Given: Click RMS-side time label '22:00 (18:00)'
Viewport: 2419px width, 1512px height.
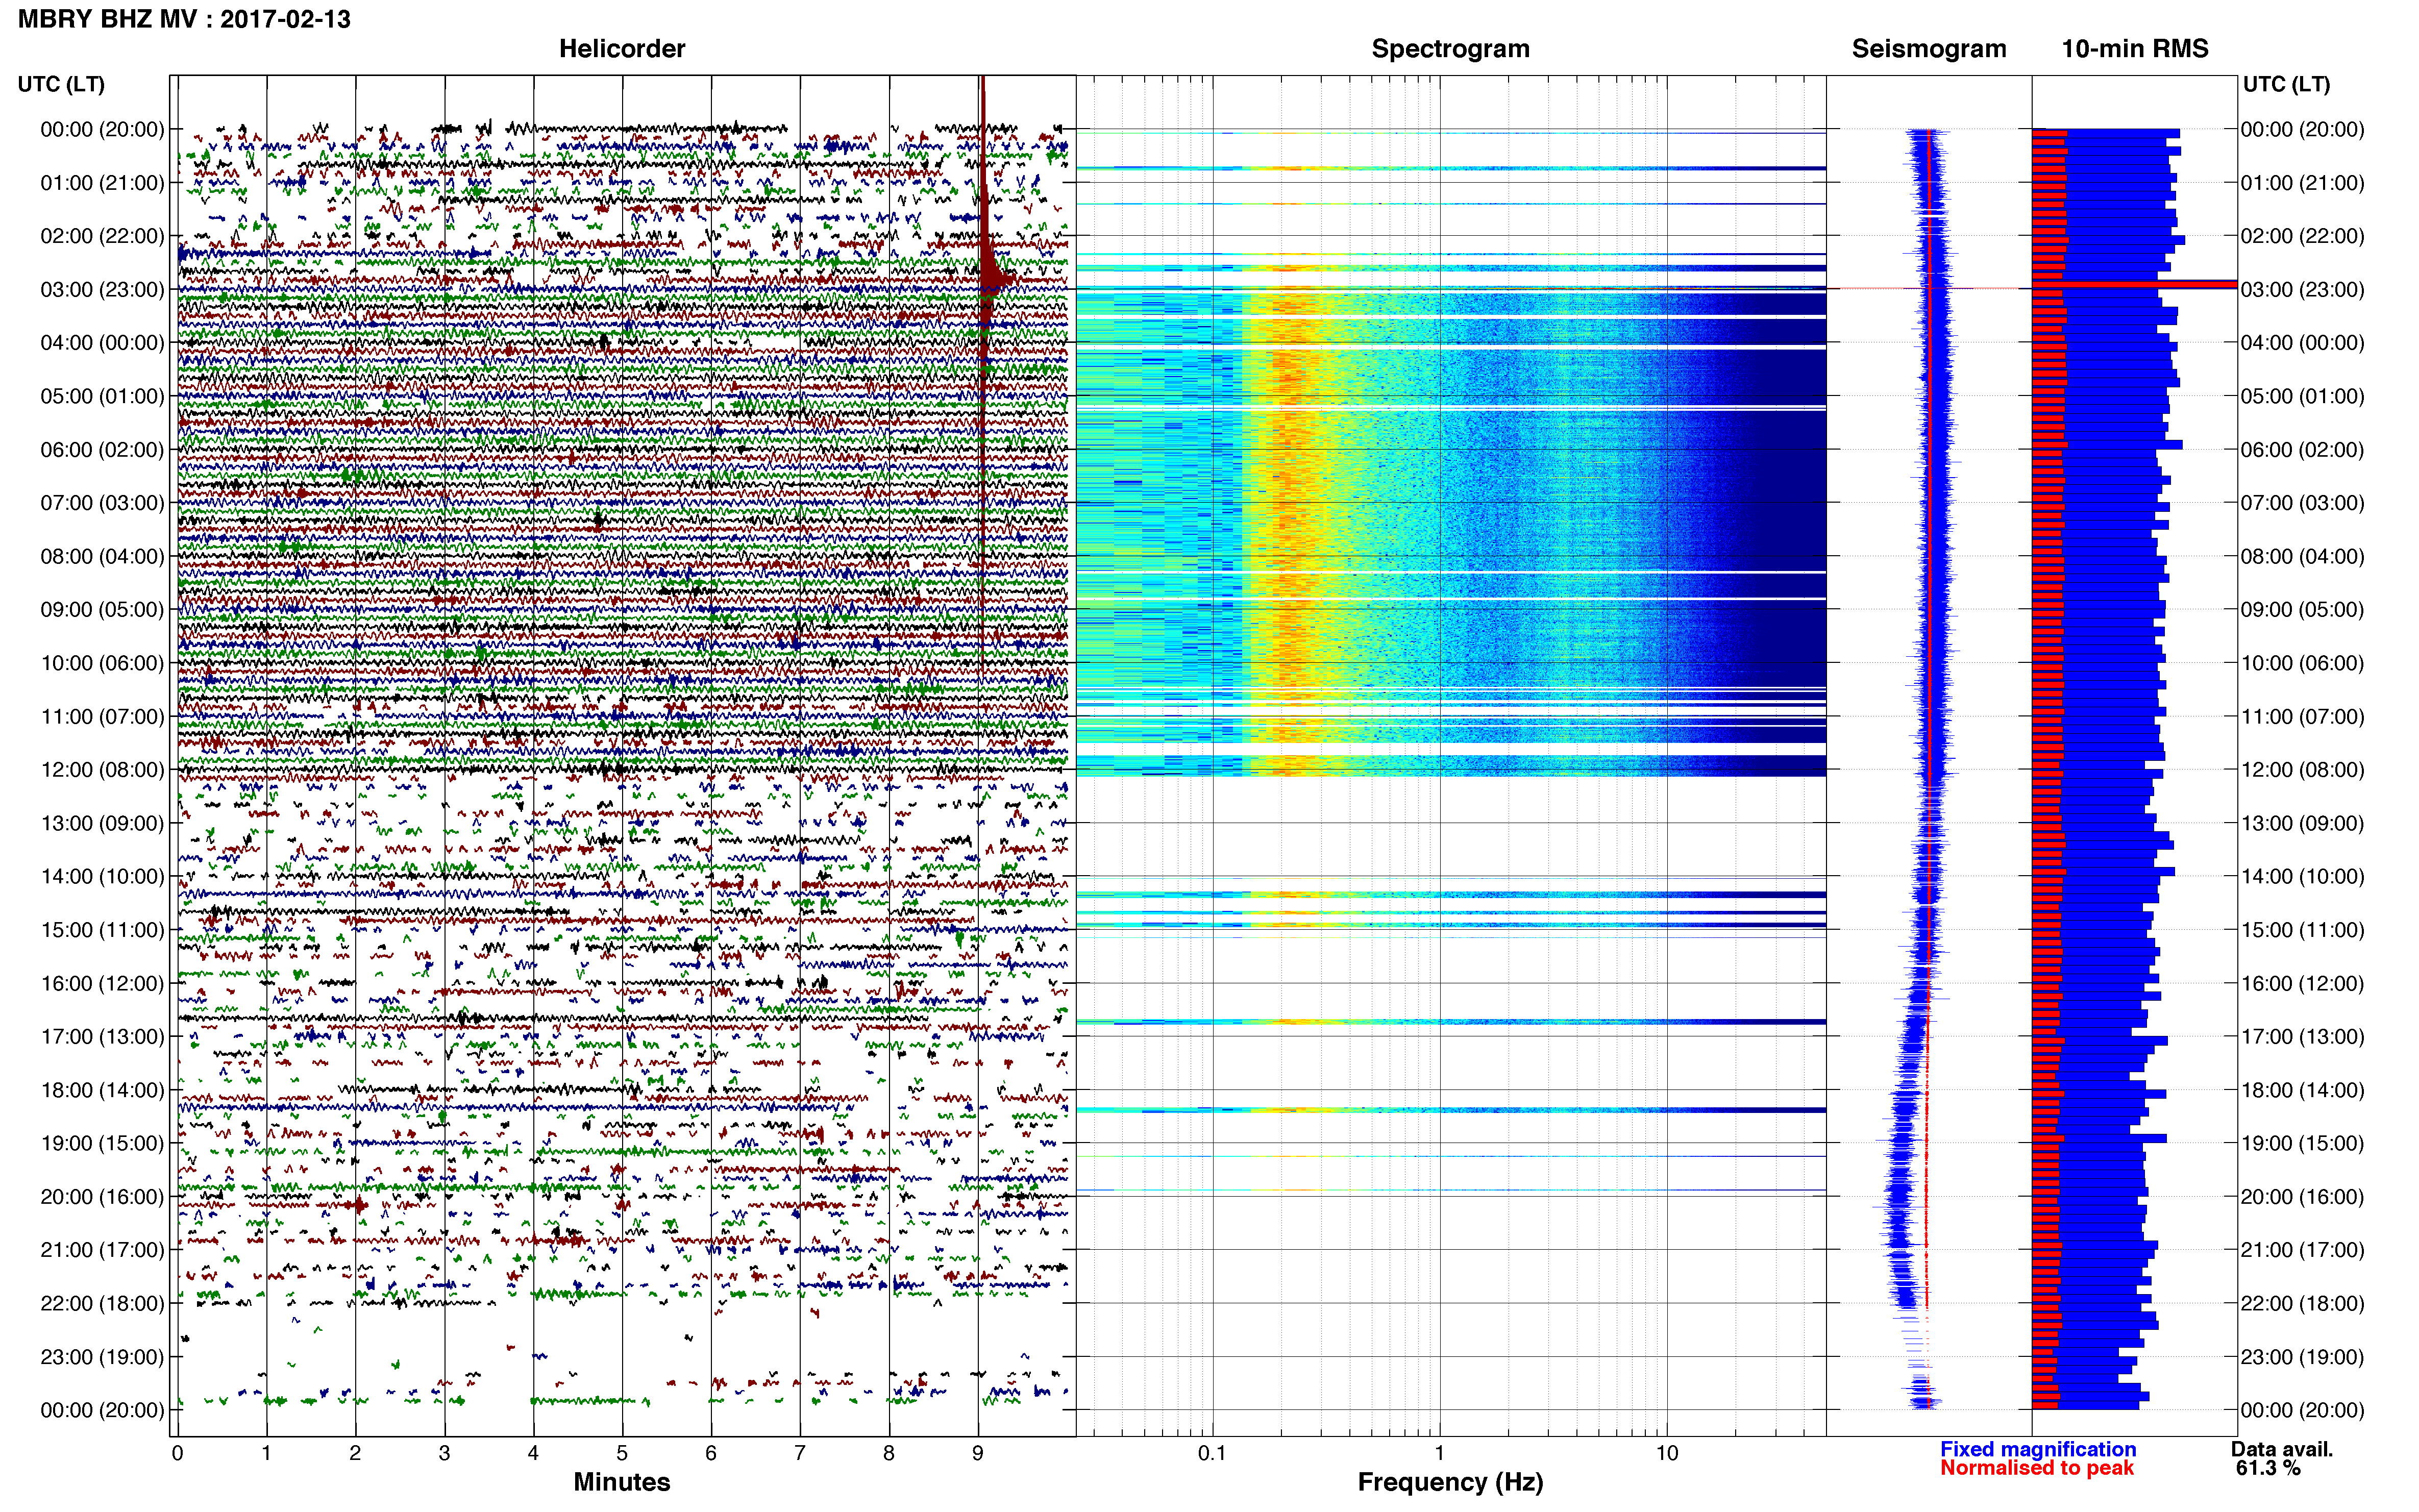Looking at the screenshot, I should click(2302, 1304).
